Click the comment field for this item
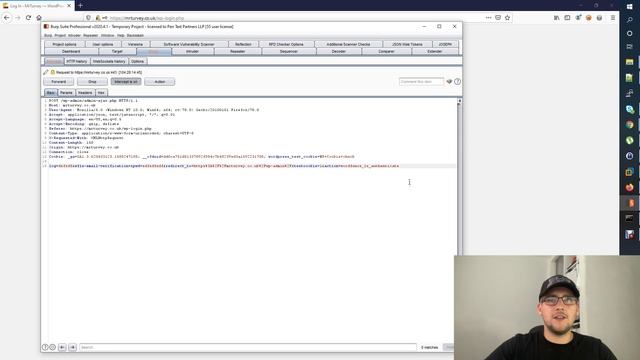 [x=421, y=82]
